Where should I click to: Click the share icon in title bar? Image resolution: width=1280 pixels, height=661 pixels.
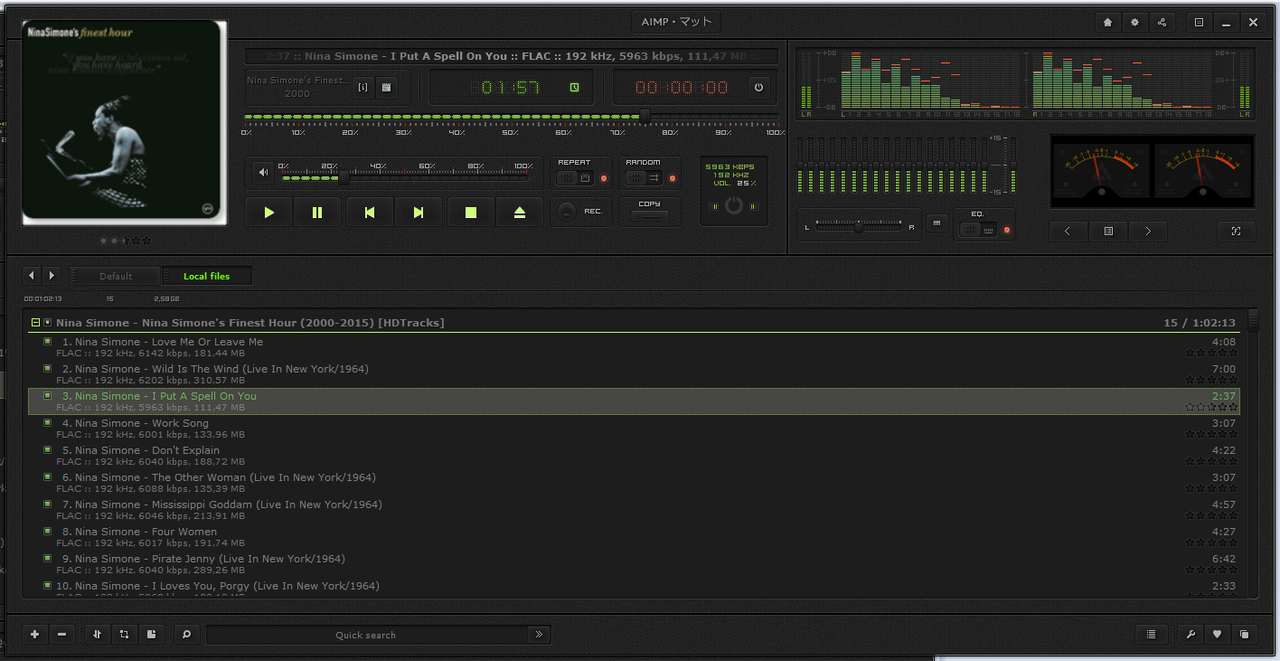[1161, 22]
